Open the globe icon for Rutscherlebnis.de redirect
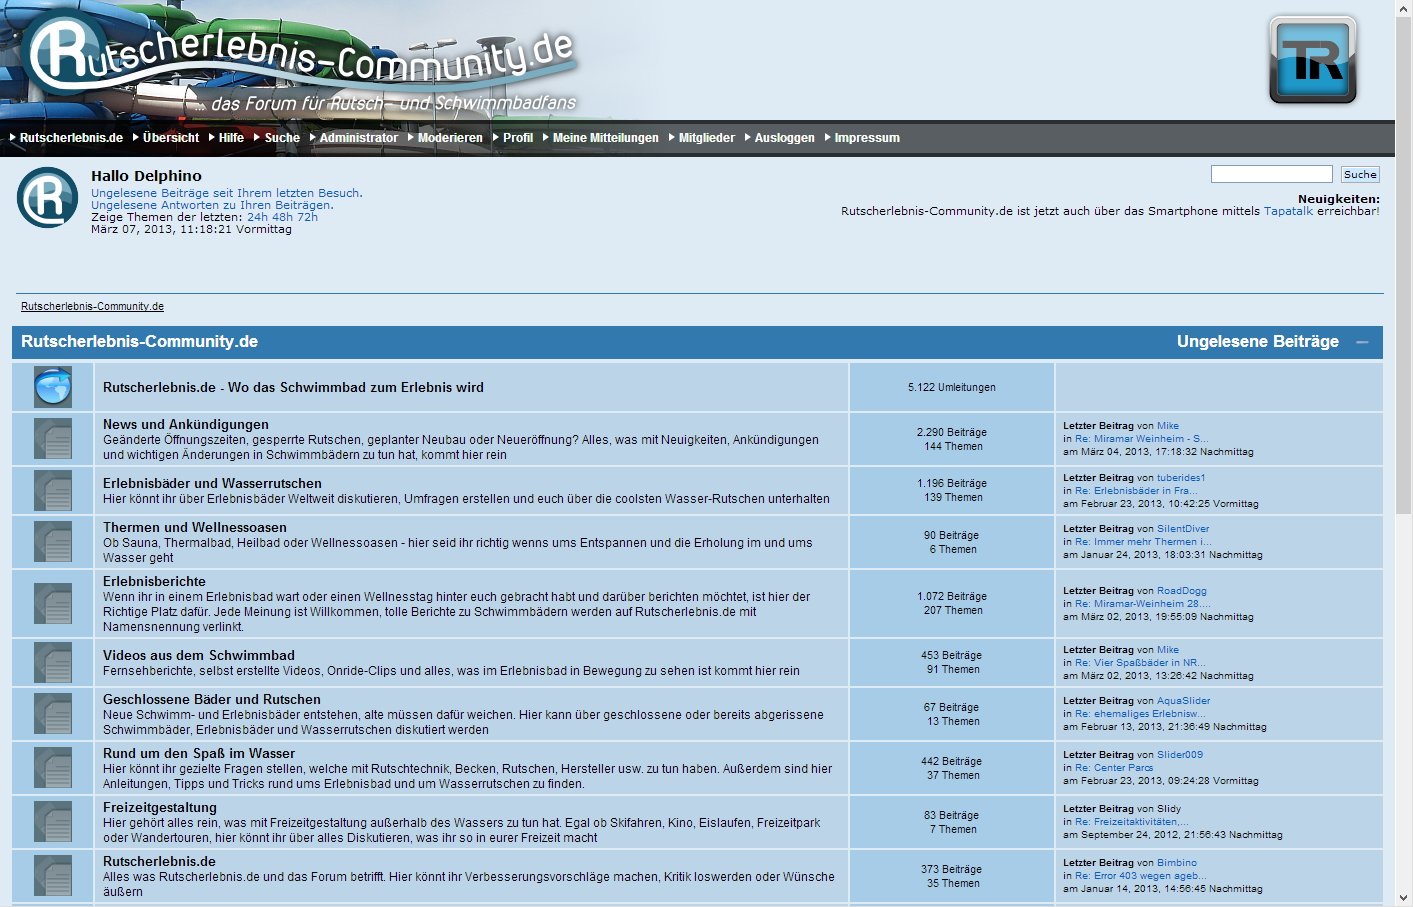 pos(53,387)
